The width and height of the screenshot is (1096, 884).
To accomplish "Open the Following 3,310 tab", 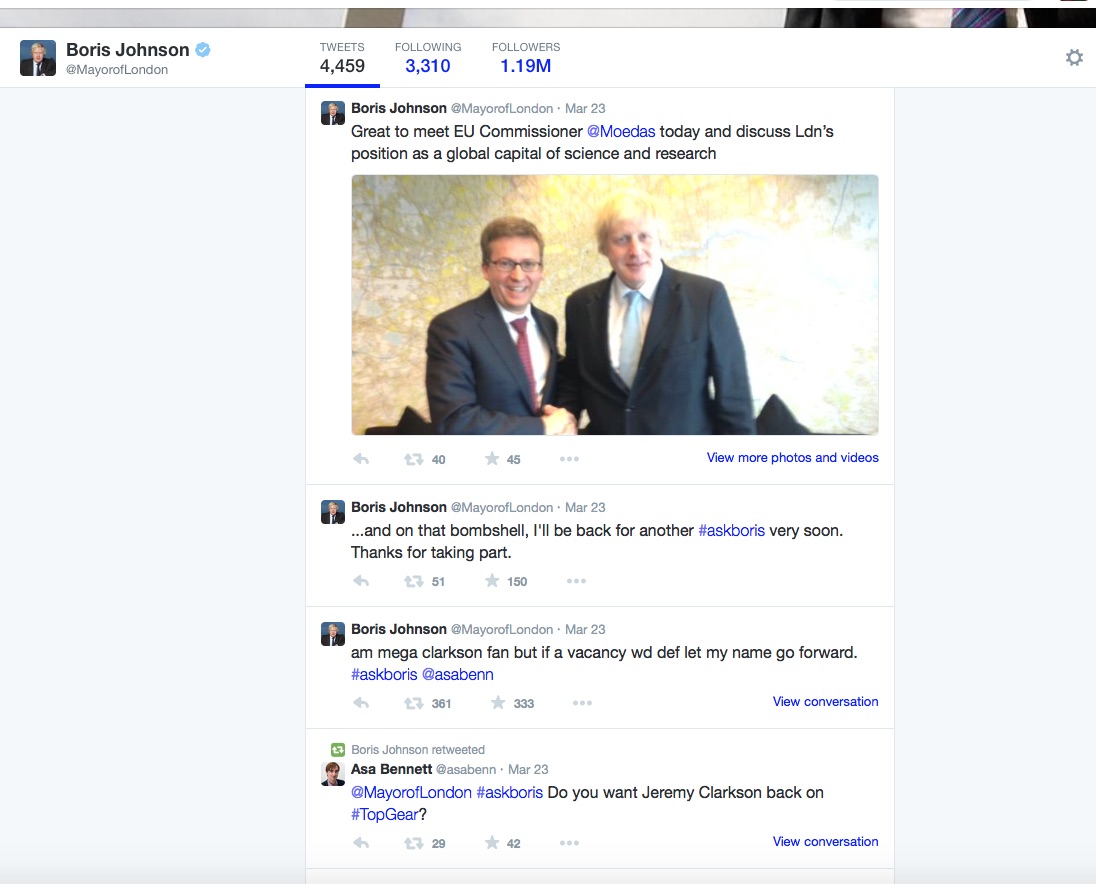I will click(428, 59).
